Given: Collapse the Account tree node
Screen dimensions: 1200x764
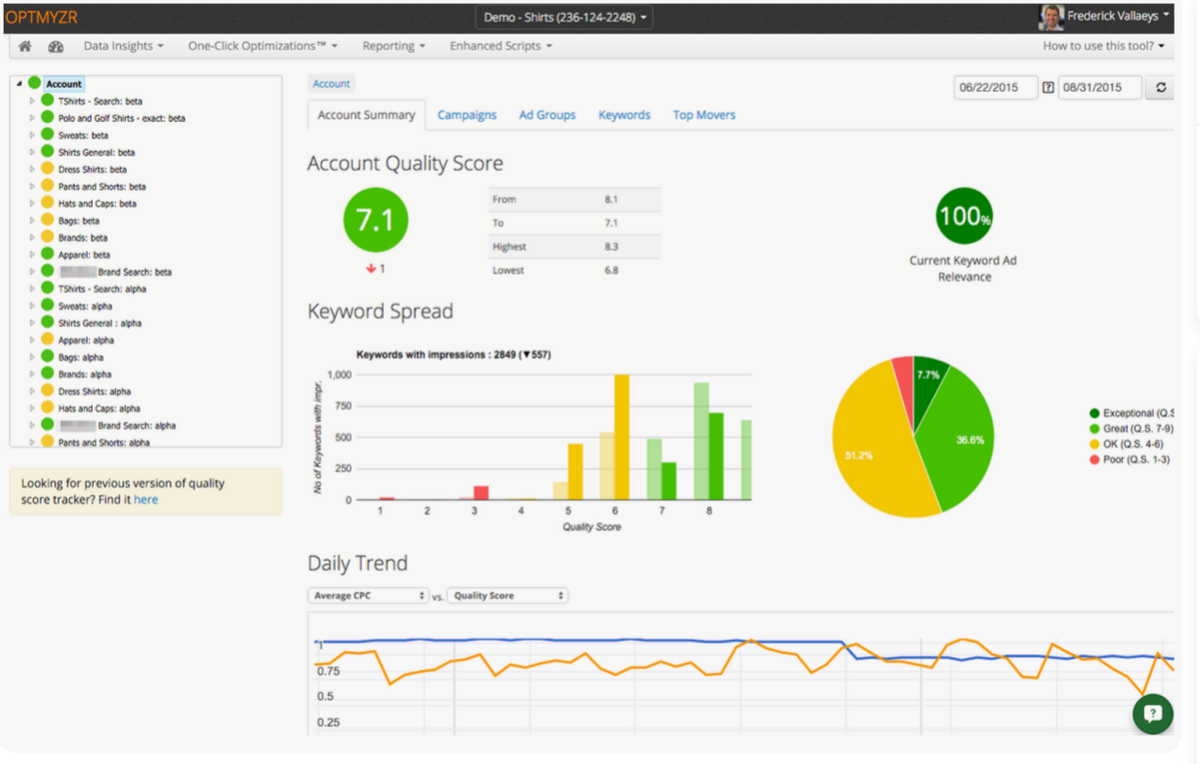Looking at the screenshot, I should [20, 84].
